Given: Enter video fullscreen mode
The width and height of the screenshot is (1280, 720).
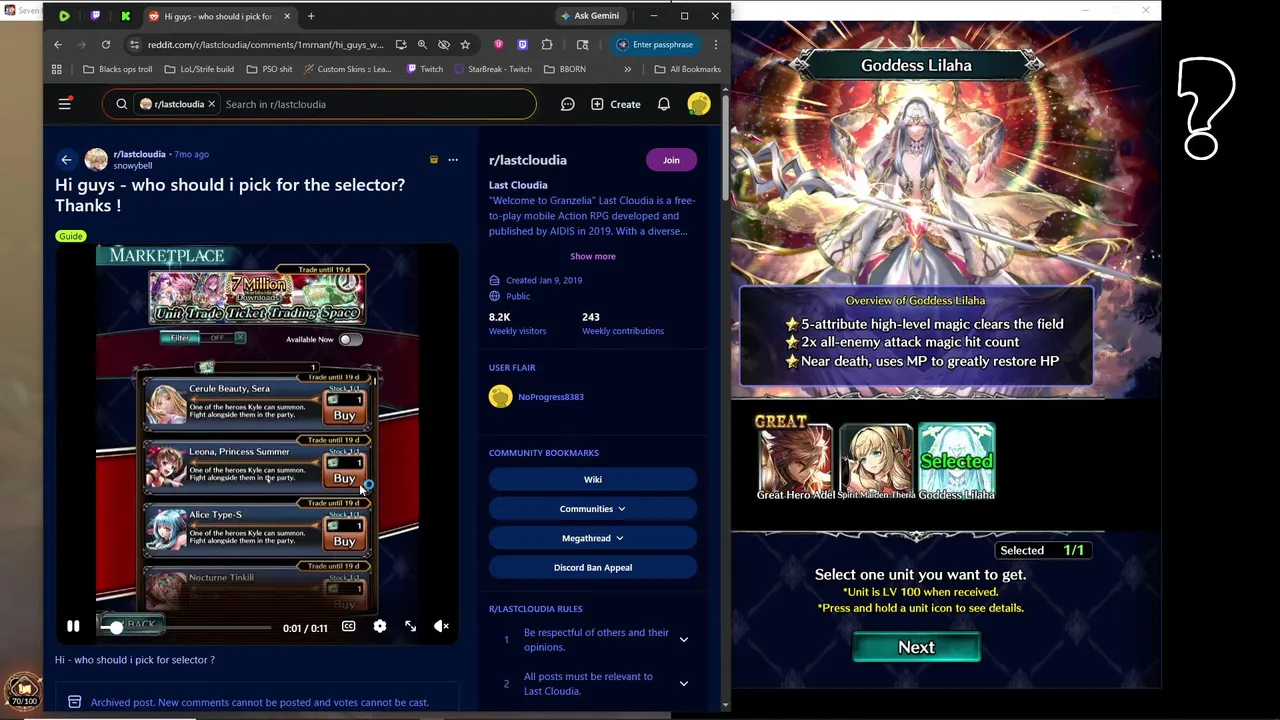Looking at the screenshot, I should [x=410, y=627].
